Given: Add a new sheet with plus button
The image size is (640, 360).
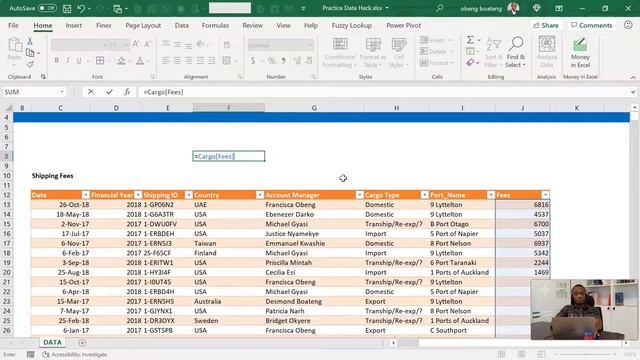Looking at the screenshot, I should point(82,343).
